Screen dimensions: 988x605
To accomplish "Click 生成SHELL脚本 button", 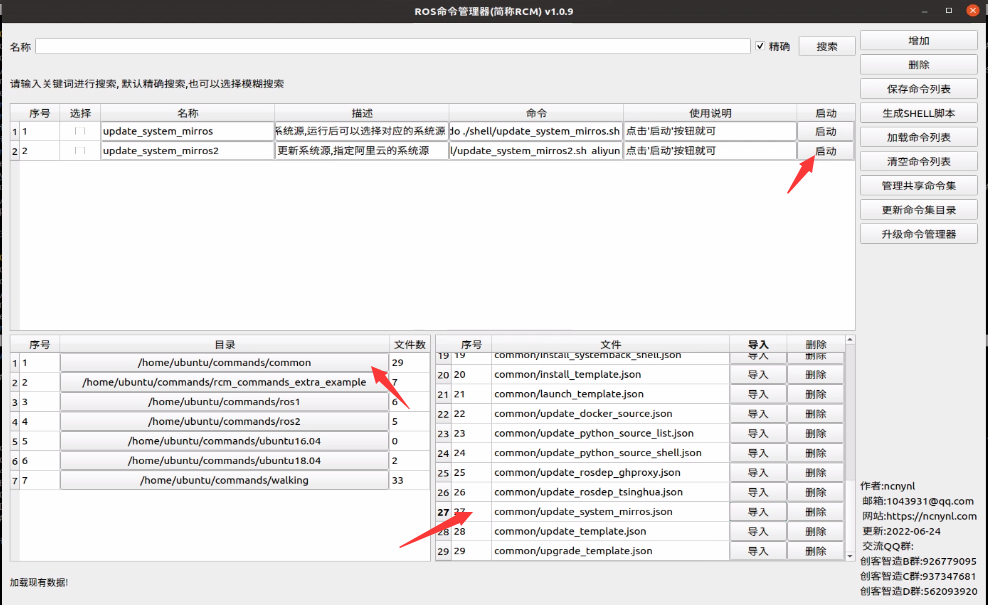I will pos(919,113).
